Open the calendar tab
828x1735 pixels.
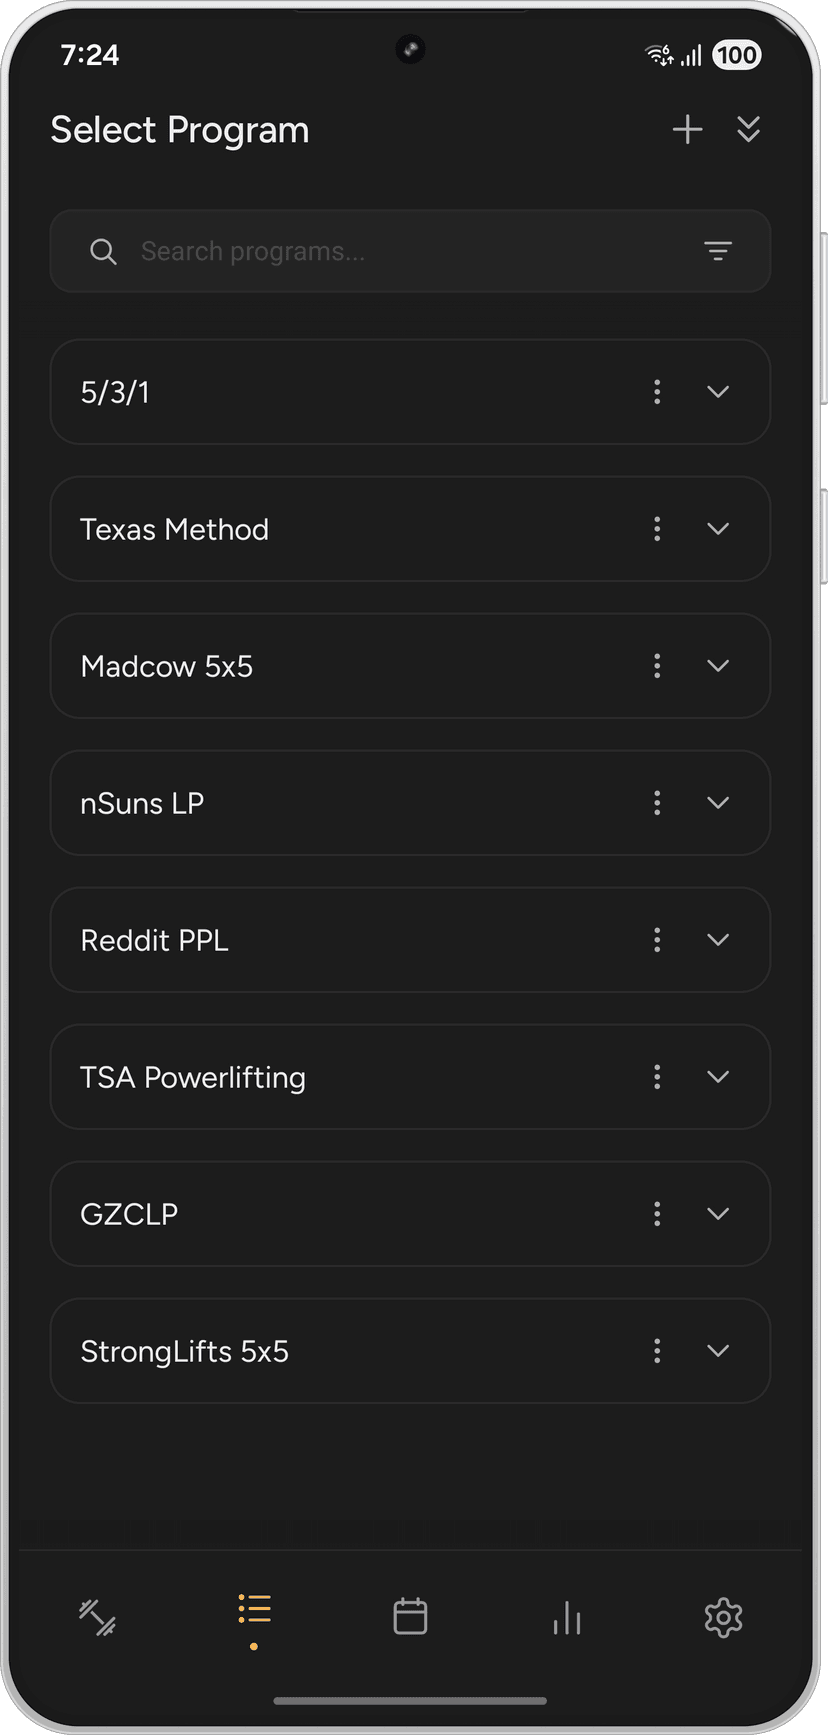click(410, 1617)
